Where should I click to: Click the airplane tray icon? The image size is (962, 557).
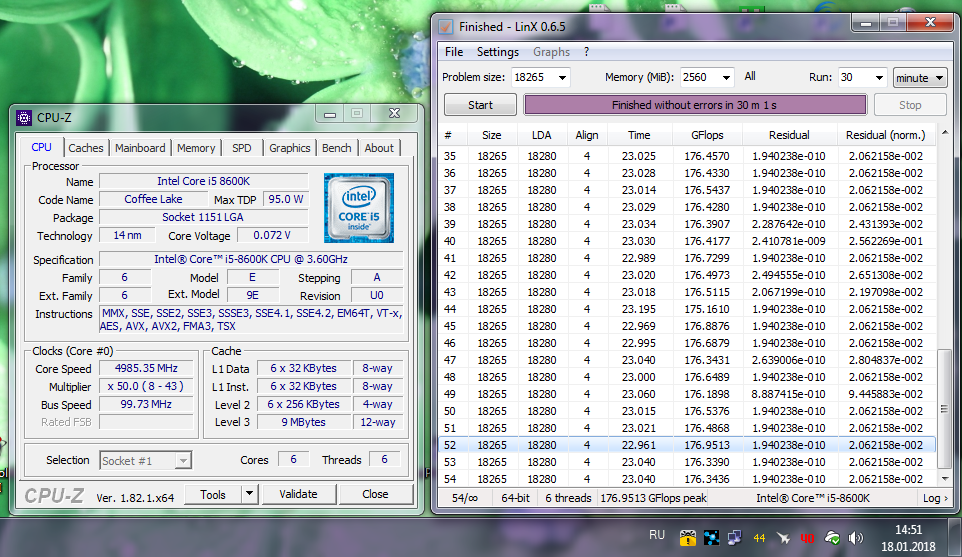[x=783, y=538]
